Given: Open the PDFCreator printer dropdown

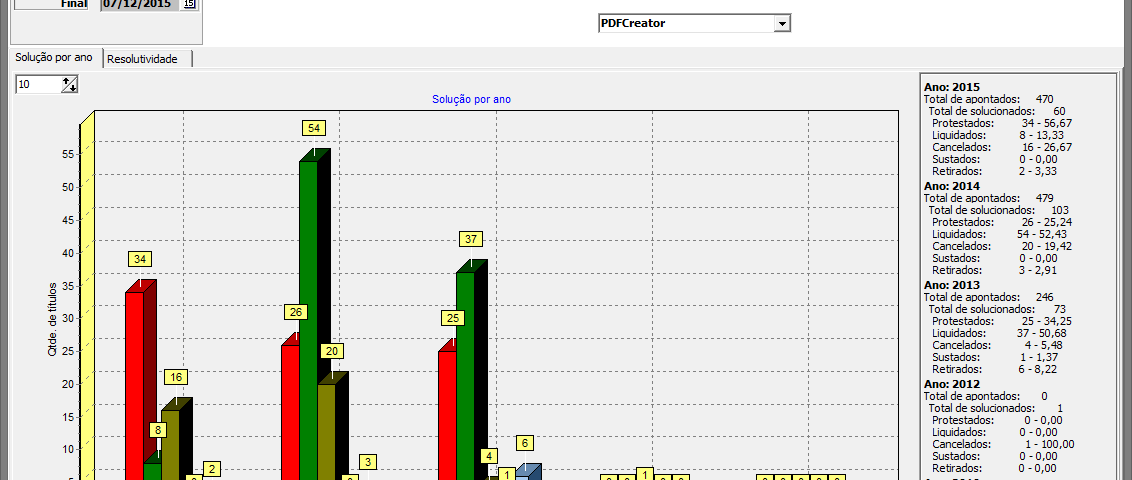Looking at the screenshot, I should point(782,23).
